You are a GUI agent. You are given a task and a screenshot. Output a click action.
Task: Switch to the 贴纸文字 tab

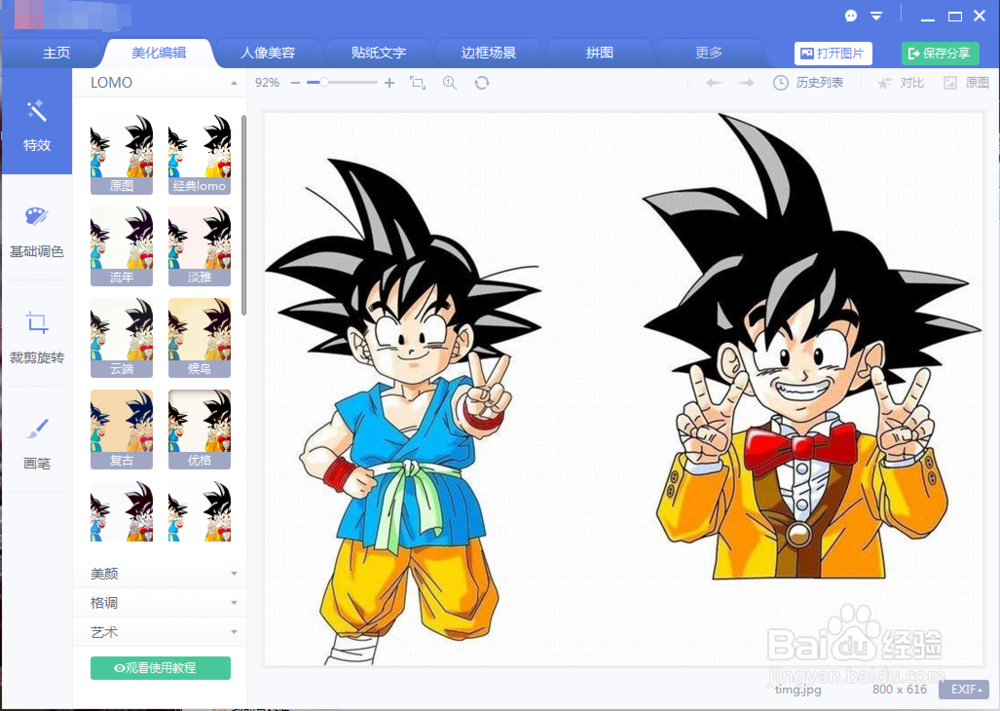click(x=378, y=53)
